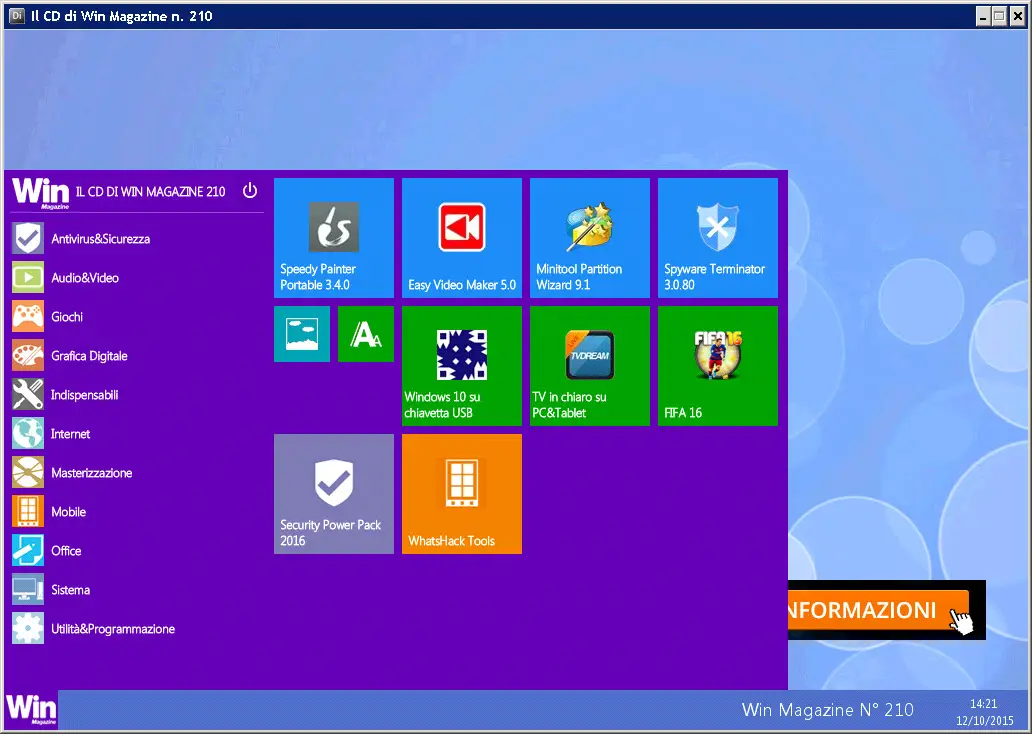Open the Security Power Pack 2016 tile
The image size is (1032, 734).
pos(334,494)
